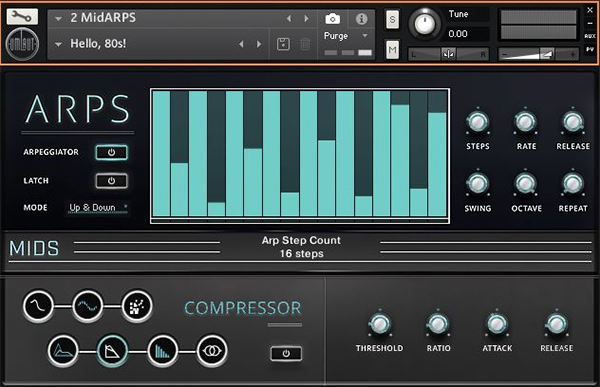This screenshot has height=387, width=600.
Task: Open the Purge dropdown arrow
Action: pos(365,36)
